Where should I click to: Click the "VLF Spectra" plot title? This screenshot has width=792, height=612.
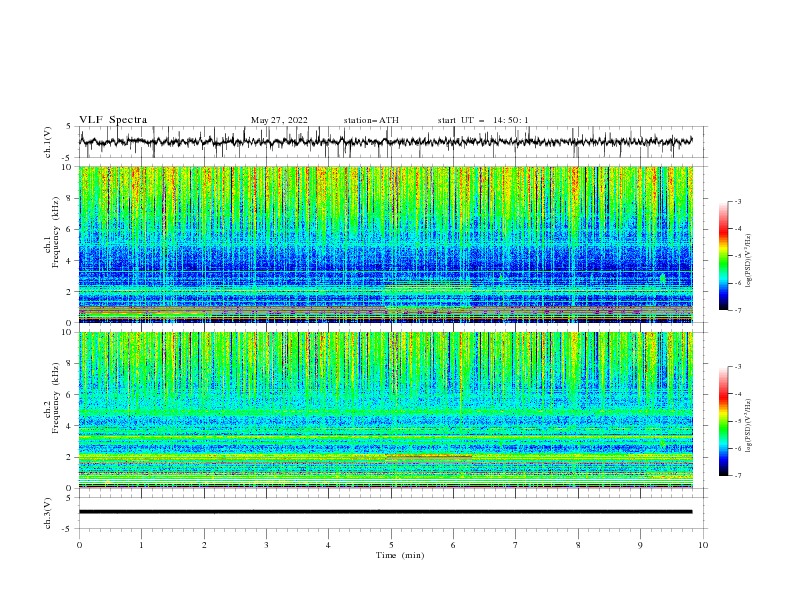click(113, 120)
